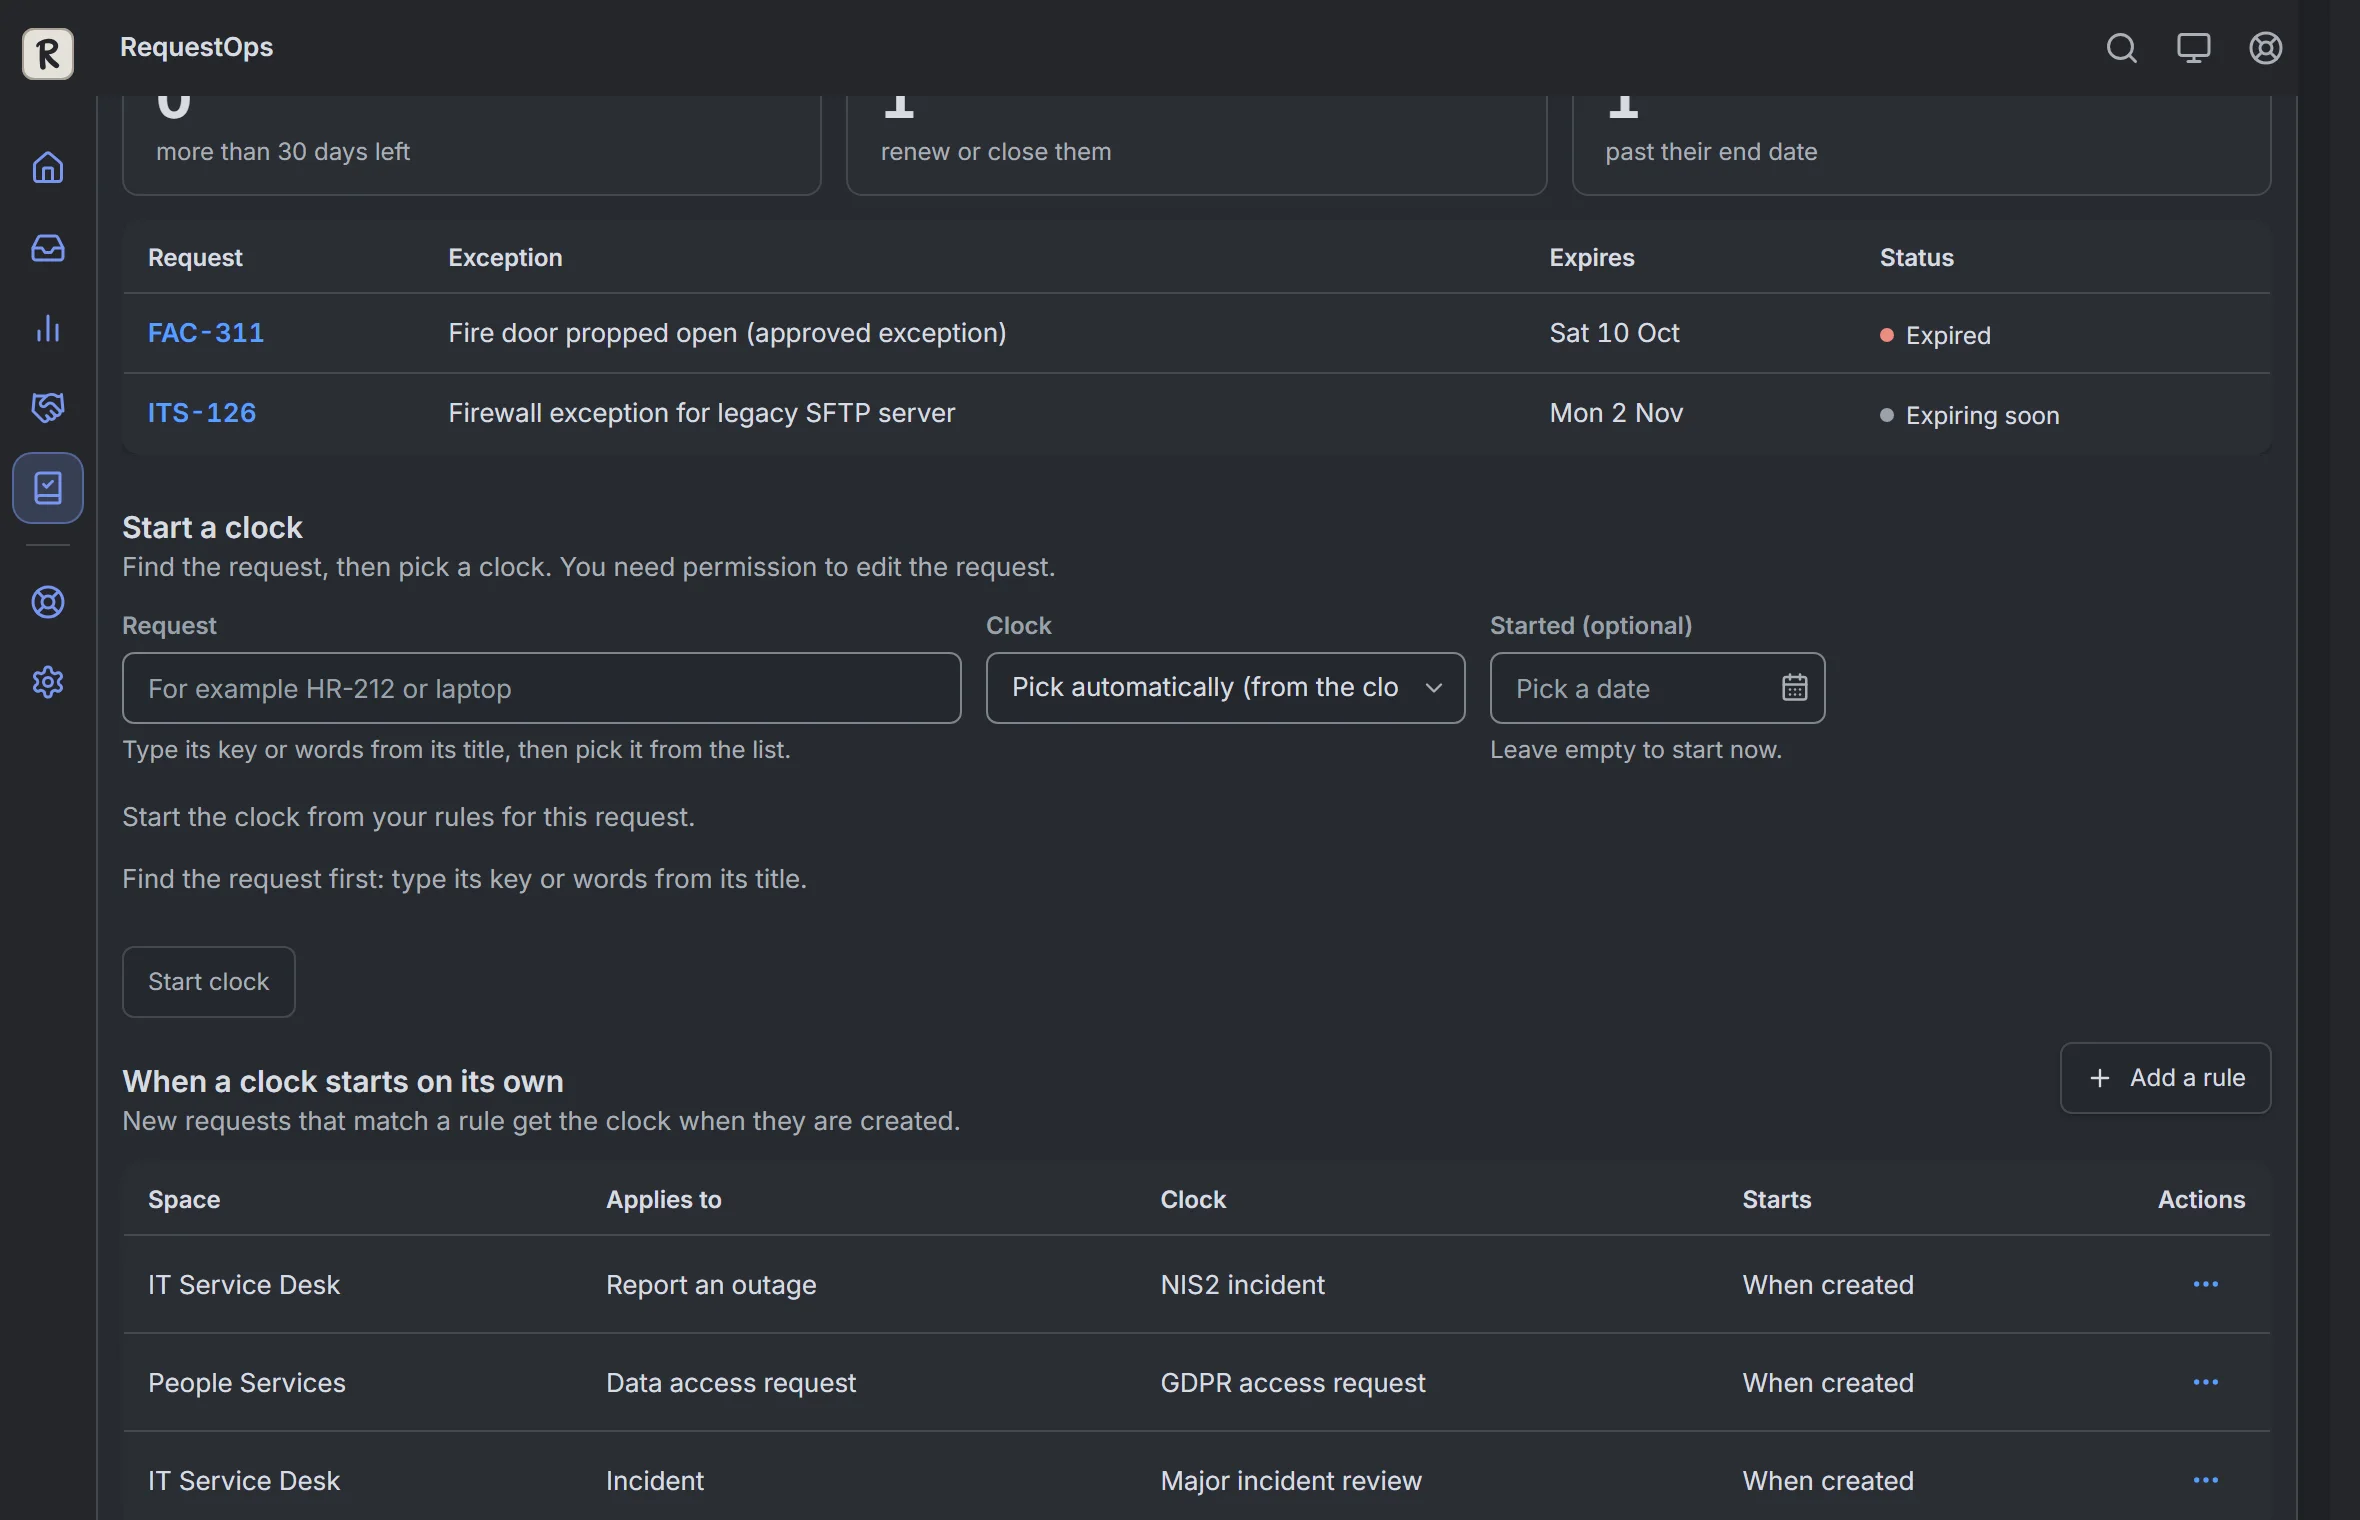Click the 'Mon 2 Nov' expiry date
Screen dimensions: 2360x1520
coord(1616,413)
